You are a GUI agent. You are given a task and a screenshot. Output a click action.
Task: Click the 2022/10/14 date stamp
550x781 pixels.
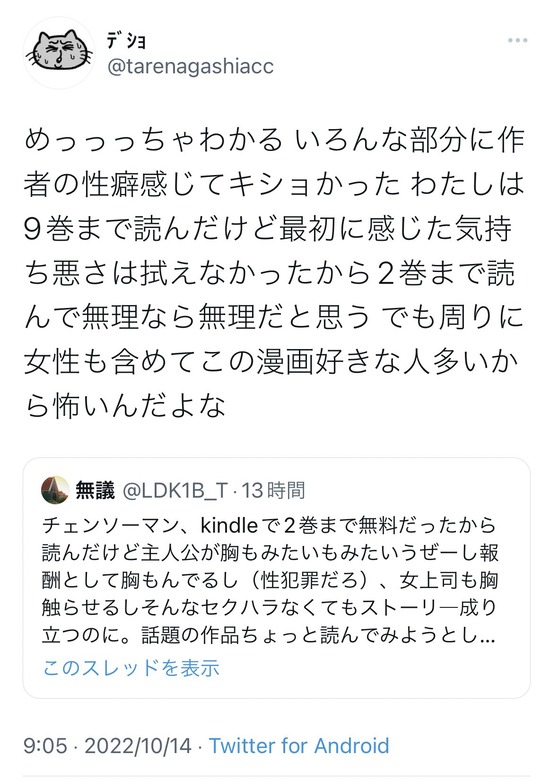pos(138,746)
